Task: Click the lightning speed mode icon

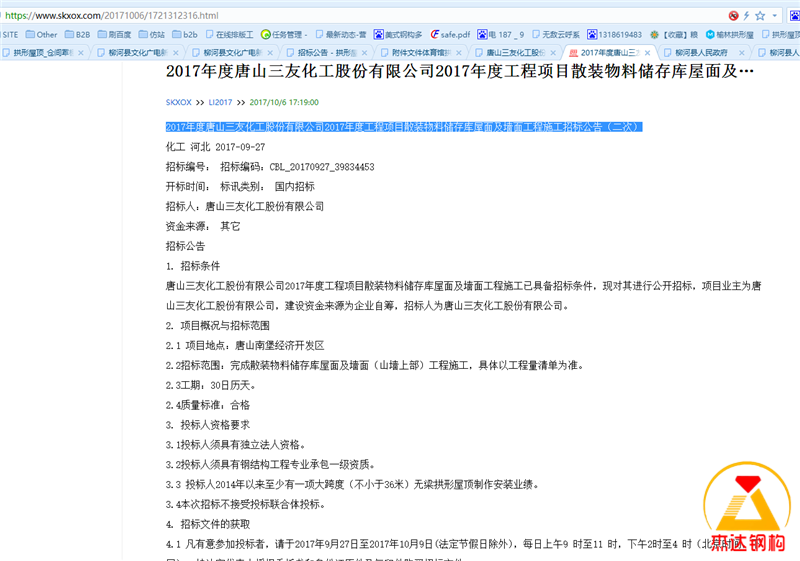Action: point(746,16)
